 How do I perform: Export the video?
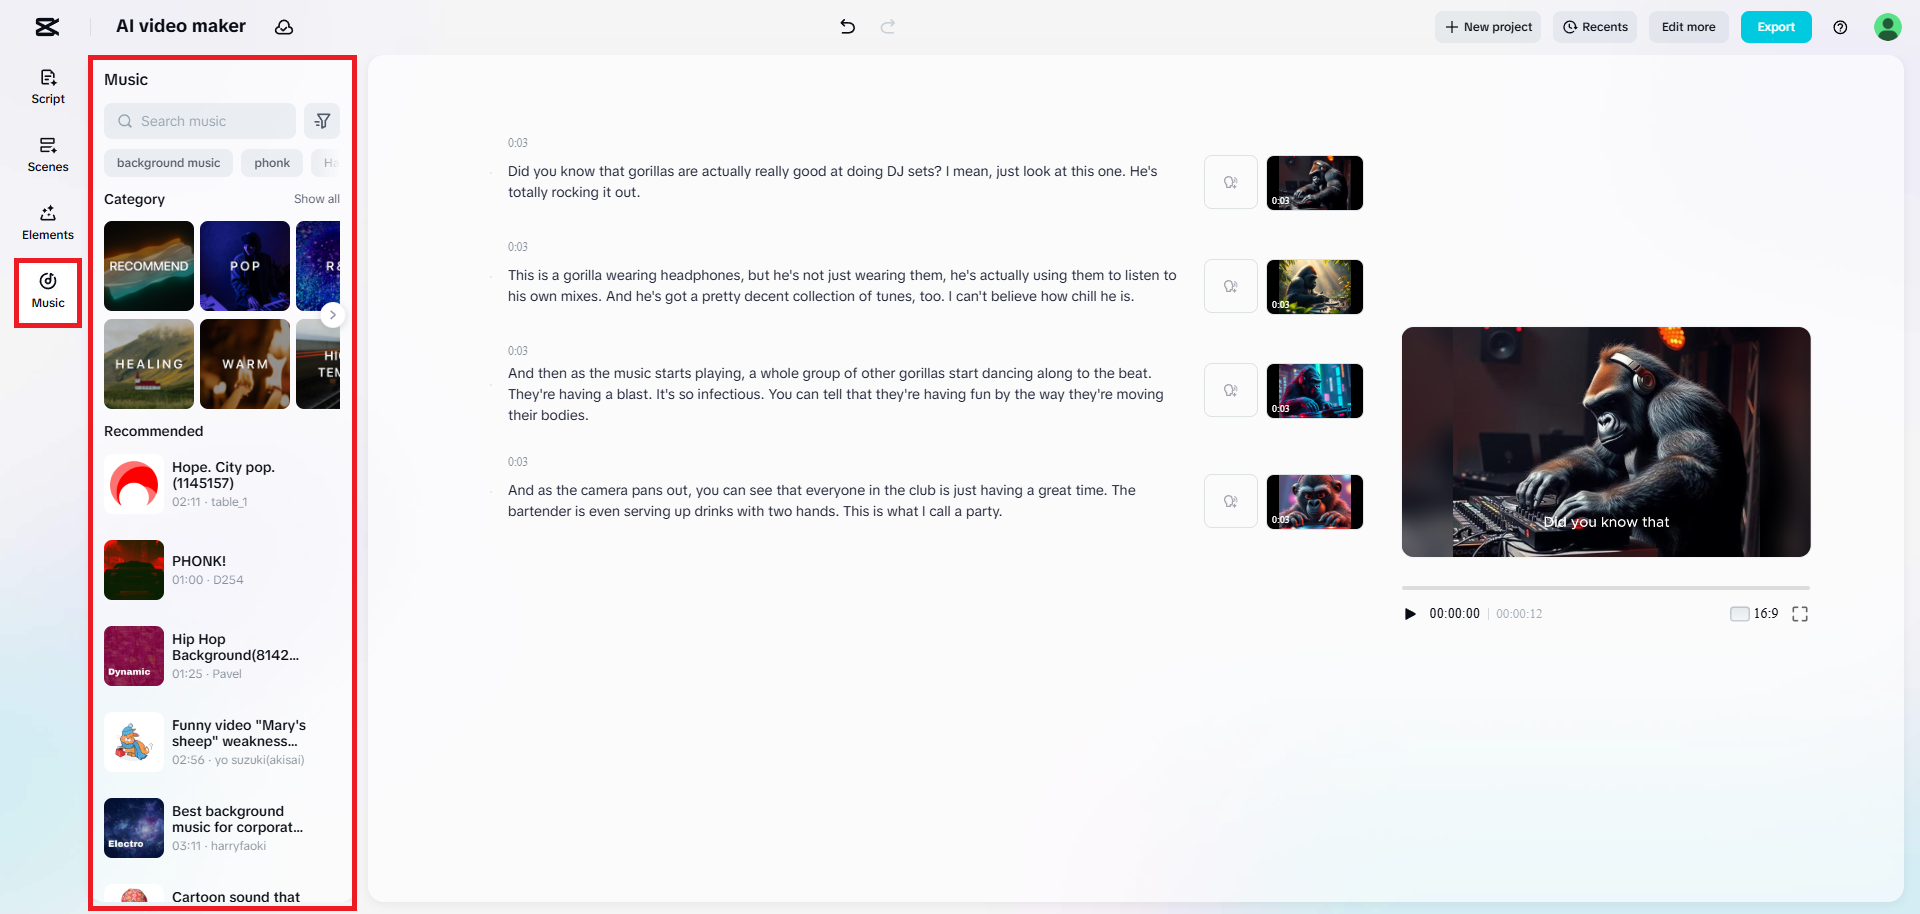tap(1776, 27)
